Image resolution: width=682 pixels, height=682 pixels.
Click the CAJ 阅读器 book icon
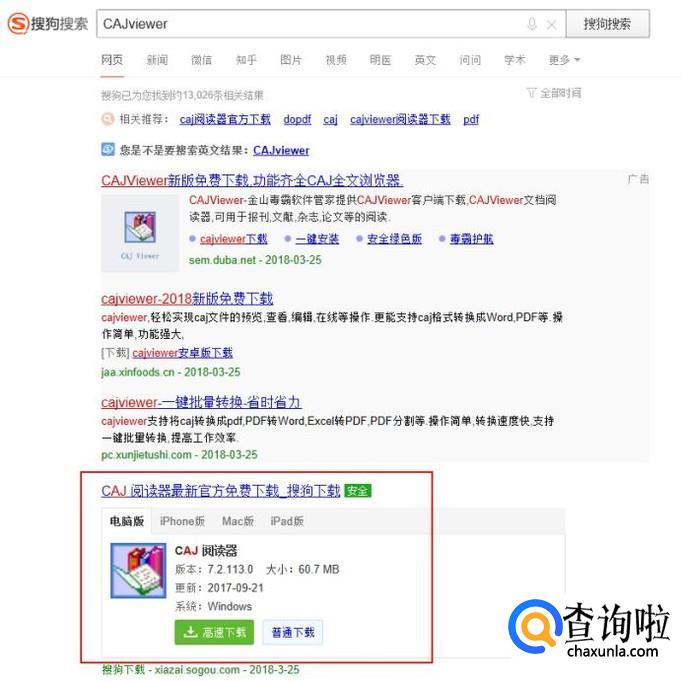point(138,570)
